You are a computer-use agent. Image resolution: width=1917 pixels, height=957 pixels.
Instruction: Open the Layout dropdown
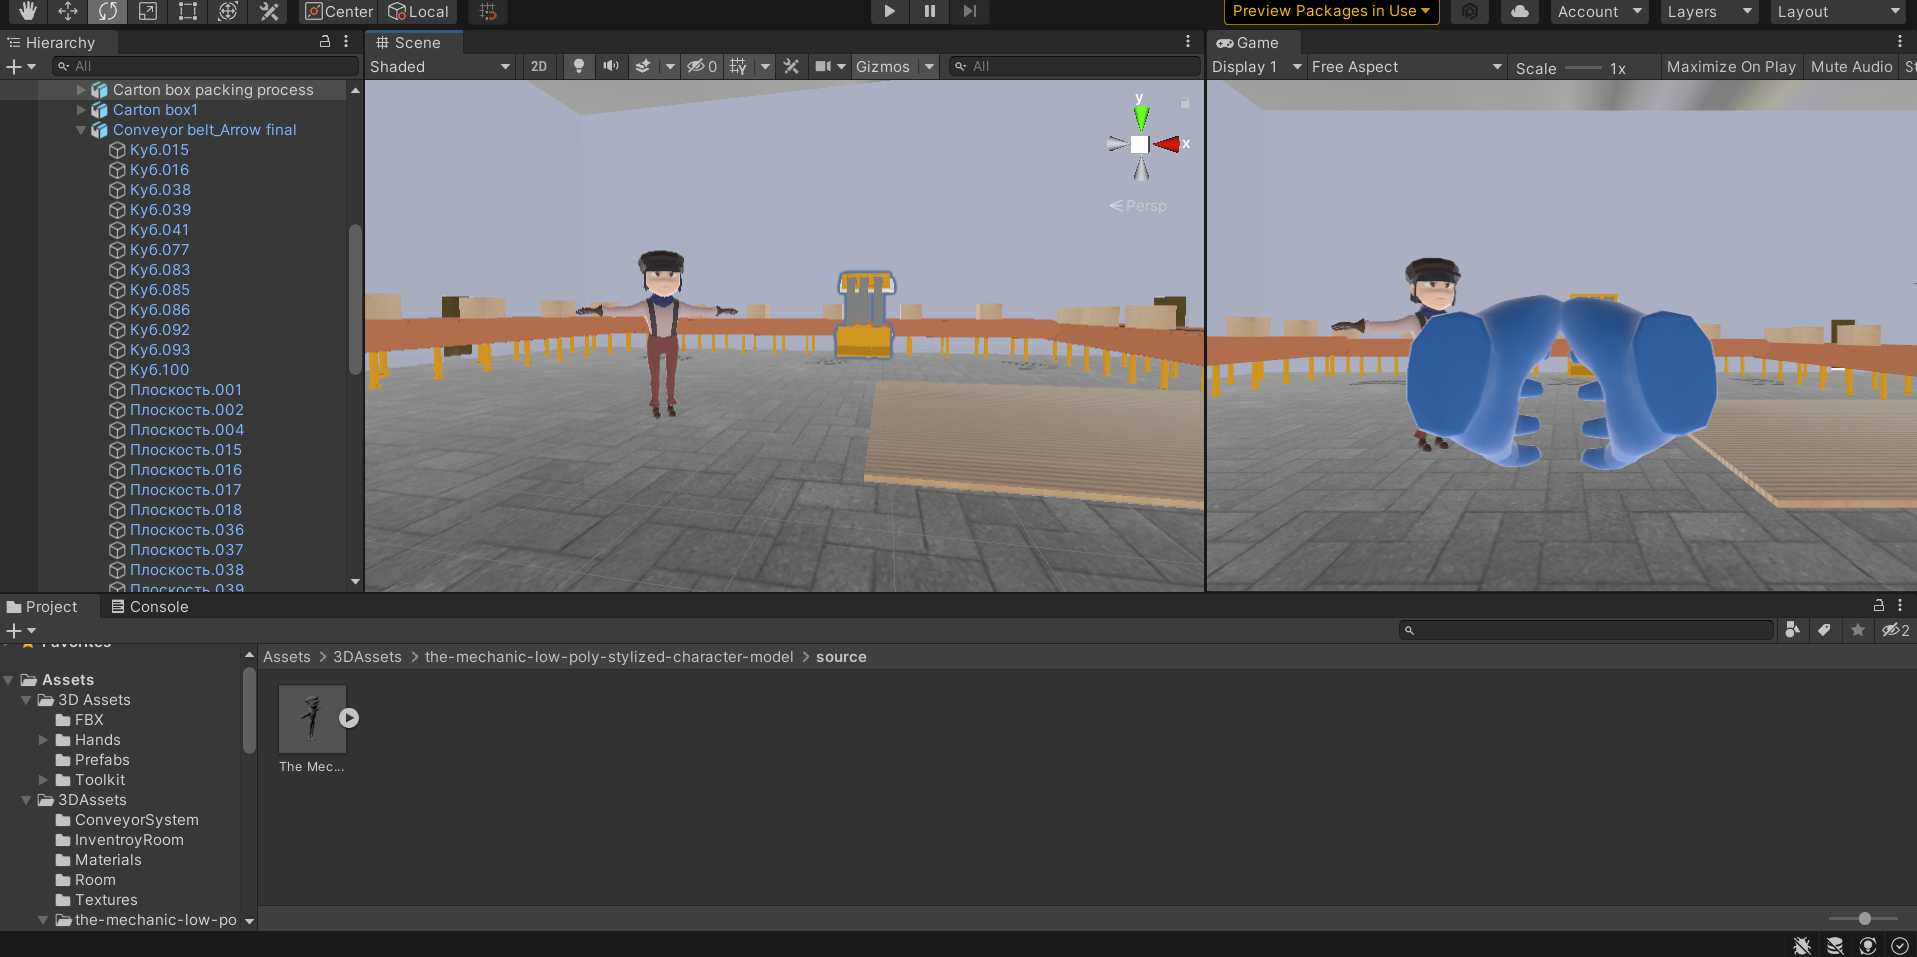point(1838,11)
